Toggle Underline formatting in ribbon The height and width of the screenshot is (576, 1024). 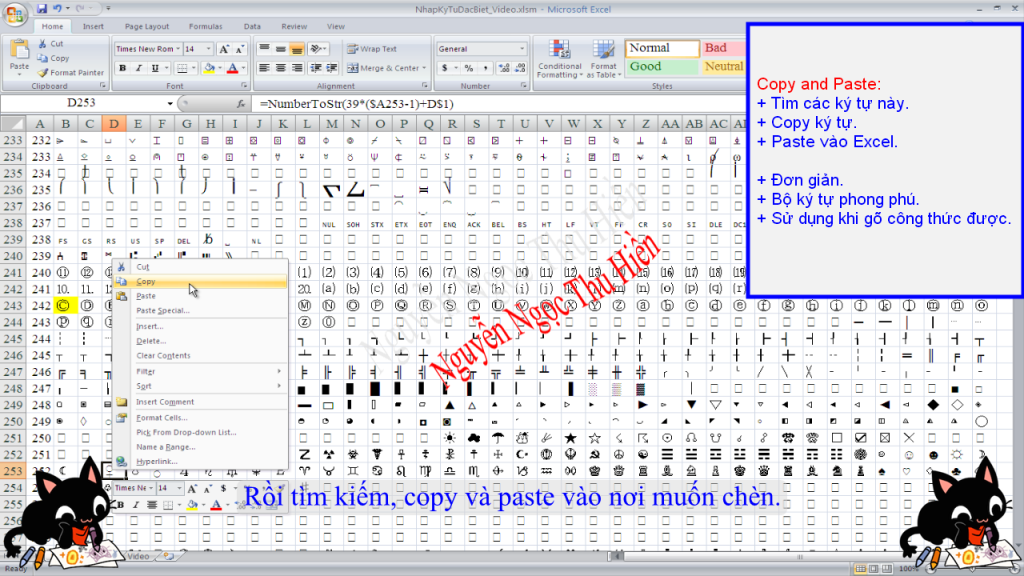tap(155, 68)
